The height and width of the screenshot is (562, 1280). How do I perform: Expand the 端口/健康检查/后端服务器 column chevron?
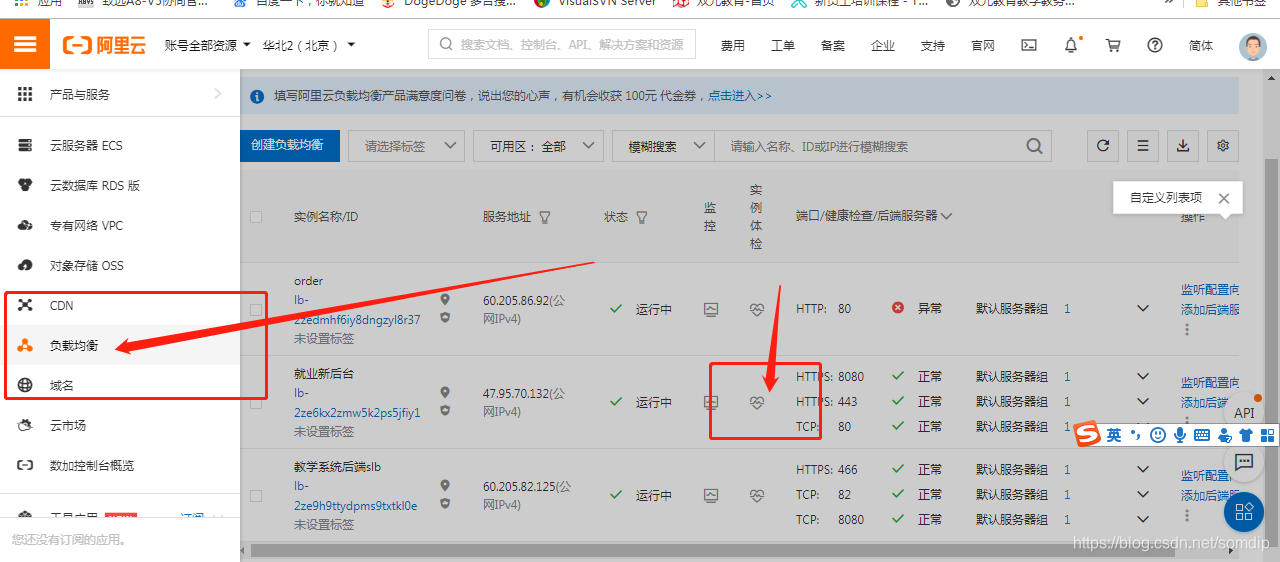946,216
